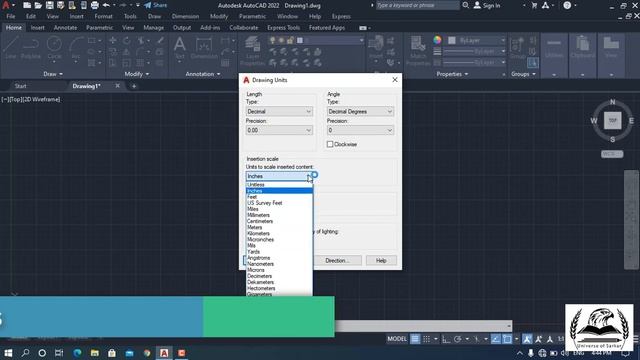Click the Plot printer icon in quick access toolbar

click(x=95, y=5)
